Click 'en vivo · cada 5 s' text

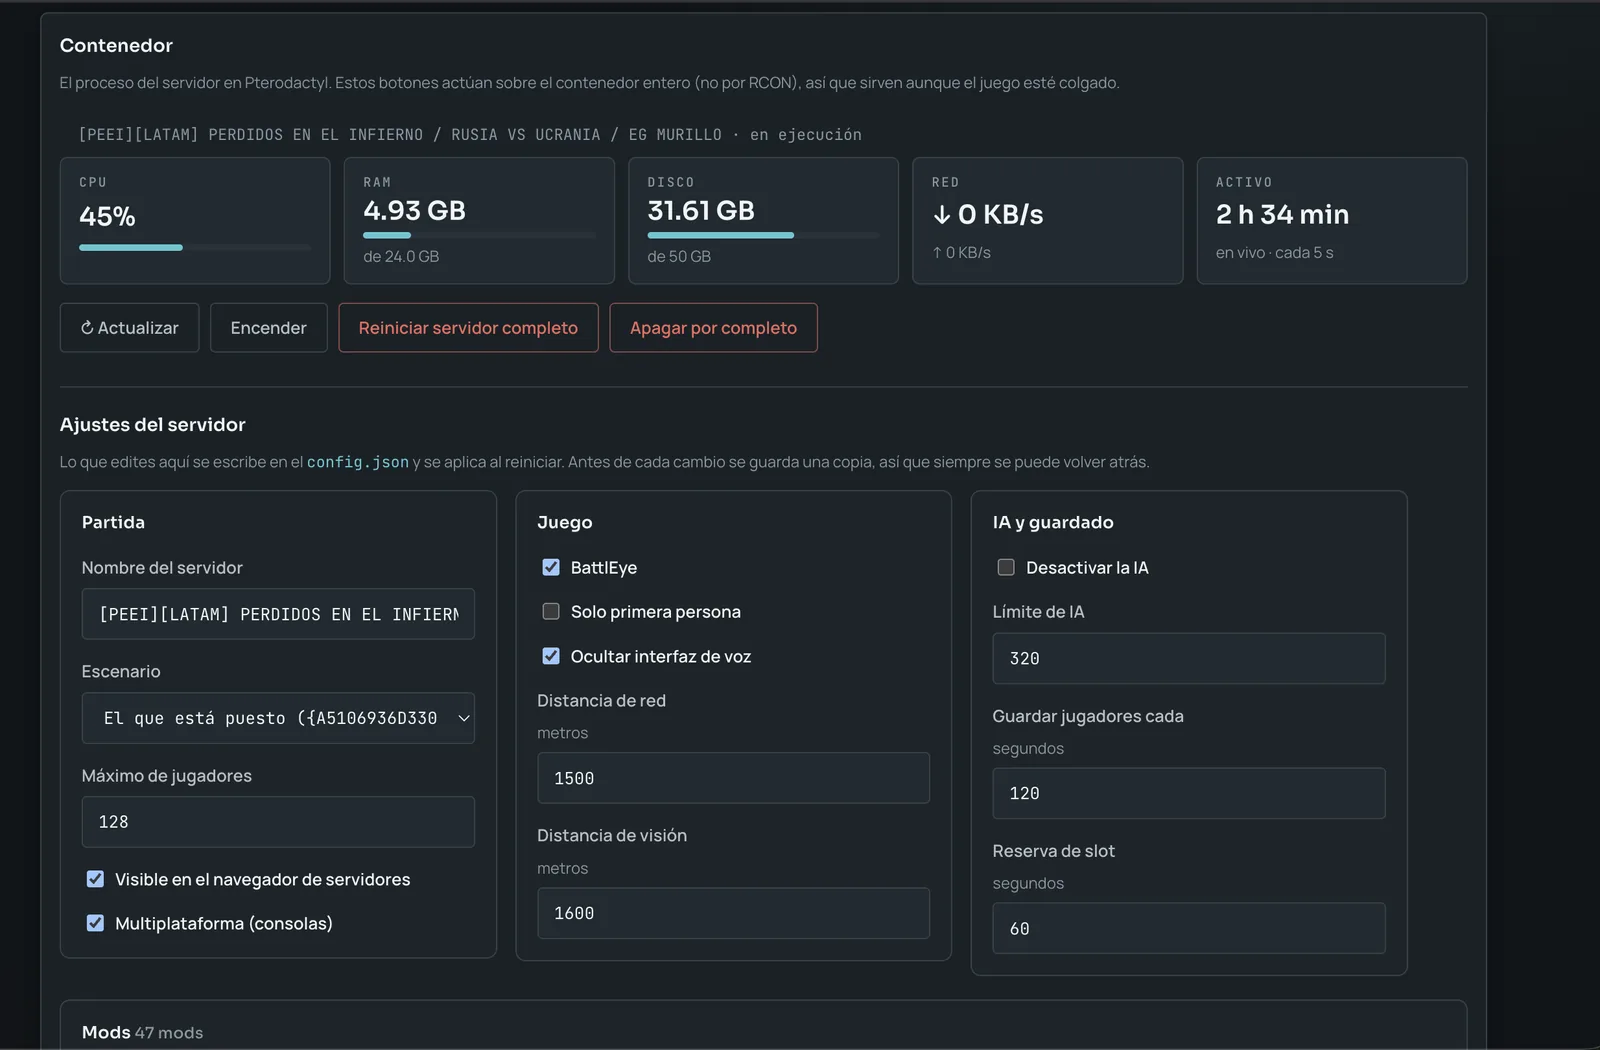(1274, 253)
